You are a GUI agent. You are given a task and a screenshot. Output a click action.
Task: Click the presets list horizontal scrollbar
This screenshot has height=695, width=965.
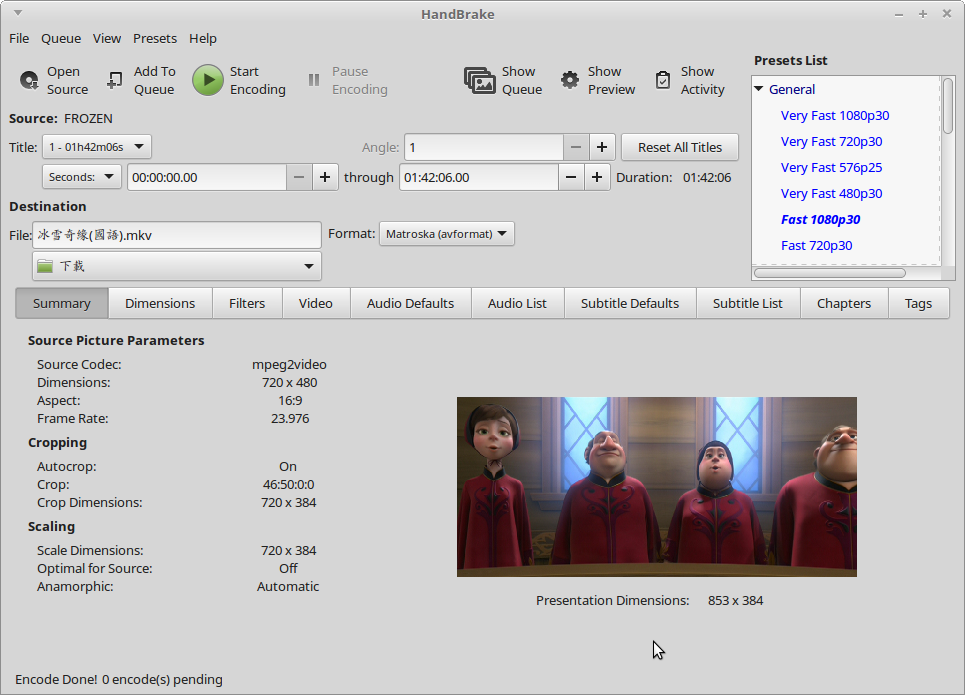tap(830, 273)
